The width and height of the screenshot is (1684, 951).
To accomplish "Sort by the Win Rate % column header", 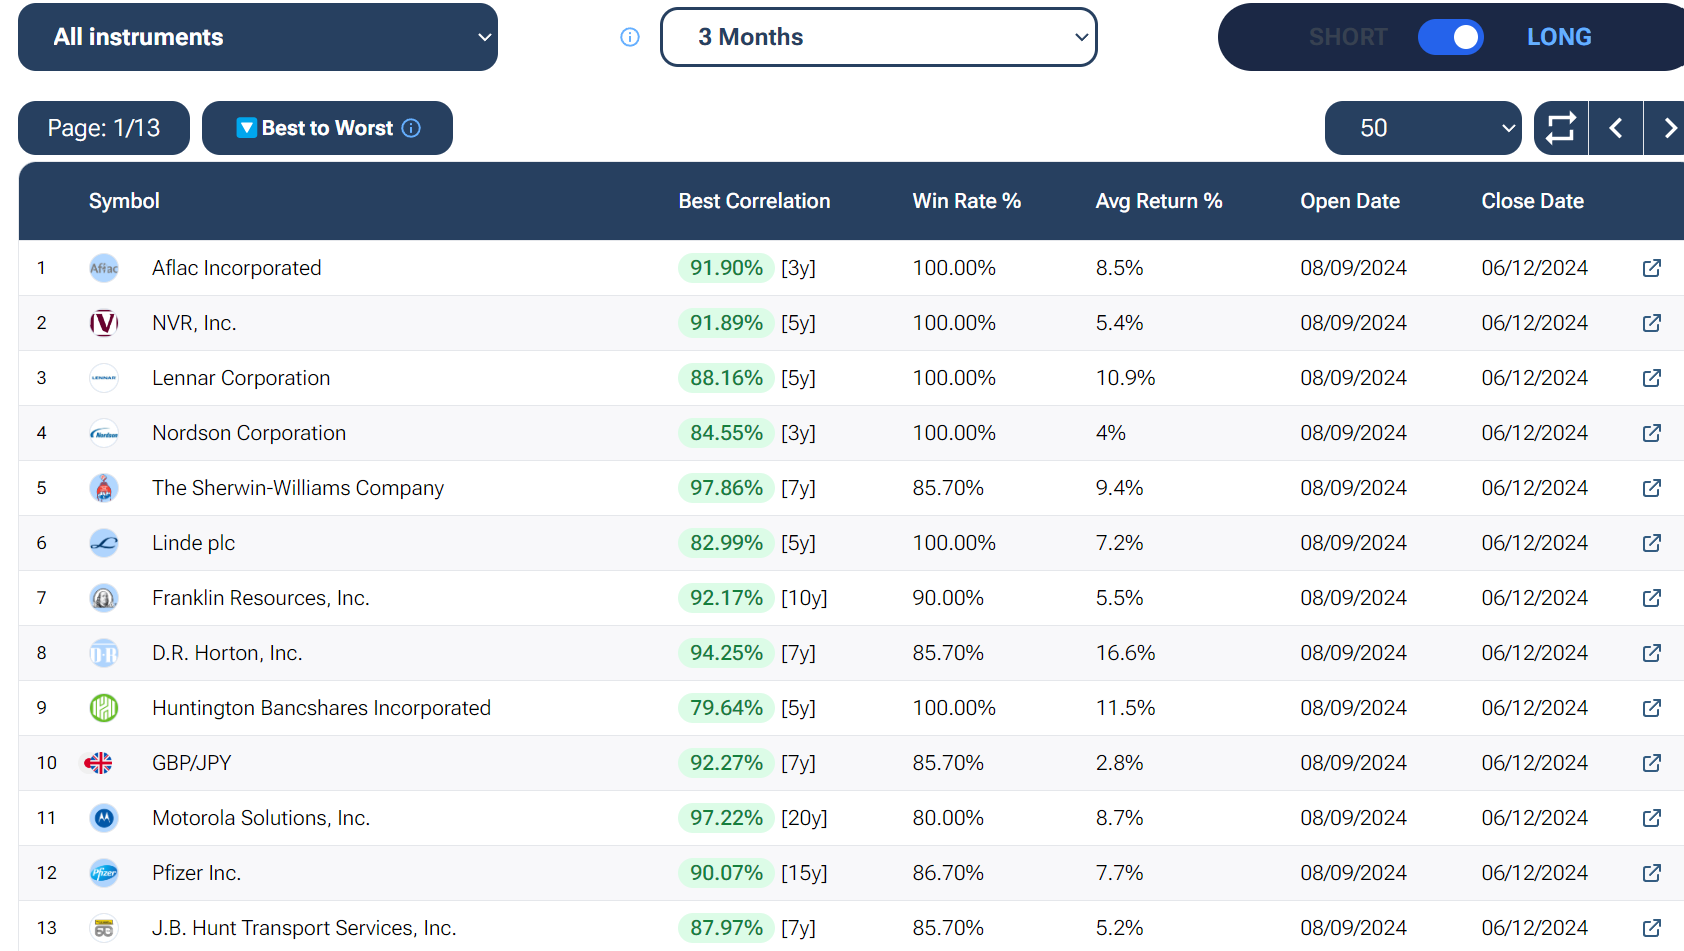I will click(x=967, y=201).
